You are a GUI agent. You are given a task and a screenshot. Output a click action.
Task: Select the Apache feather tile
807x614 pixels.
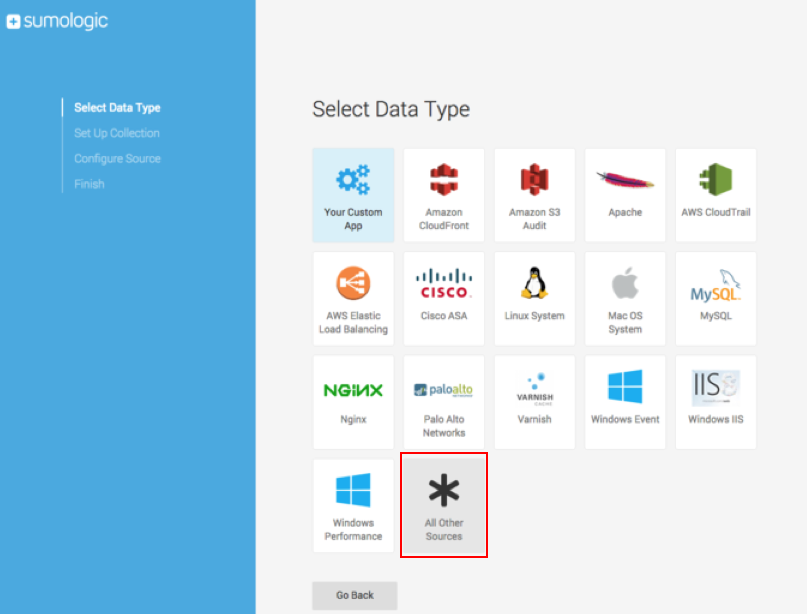click(625, 195)
